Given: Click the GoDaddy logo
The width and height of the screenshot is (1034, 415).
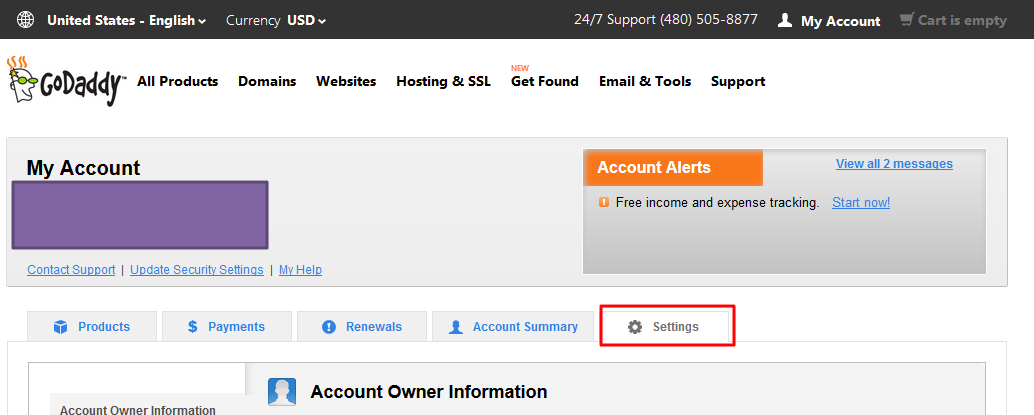Looking at the screenshot, I should (x=66, y=80).
